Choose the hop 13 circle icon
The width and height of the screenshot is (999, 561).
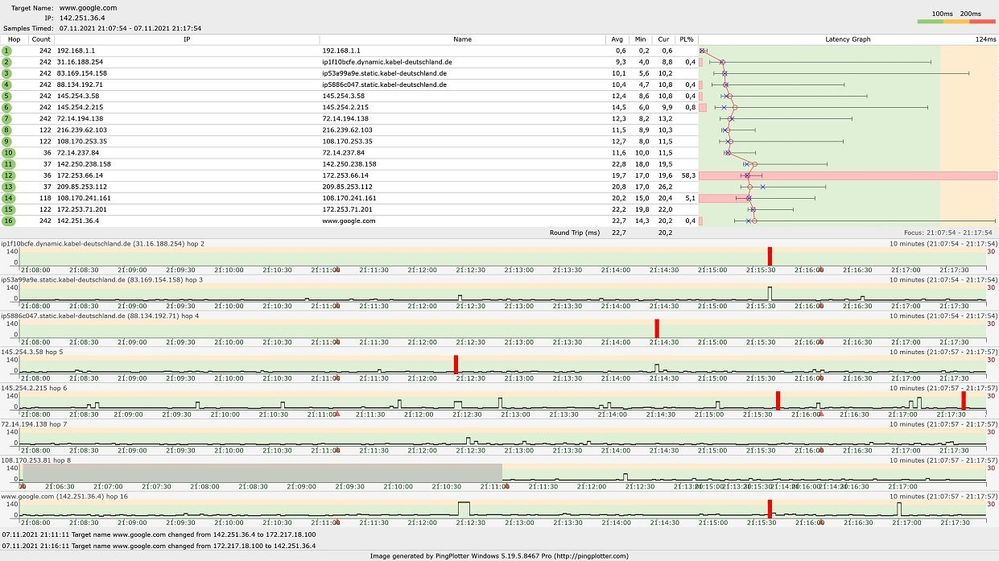click(x=8, y=187)
